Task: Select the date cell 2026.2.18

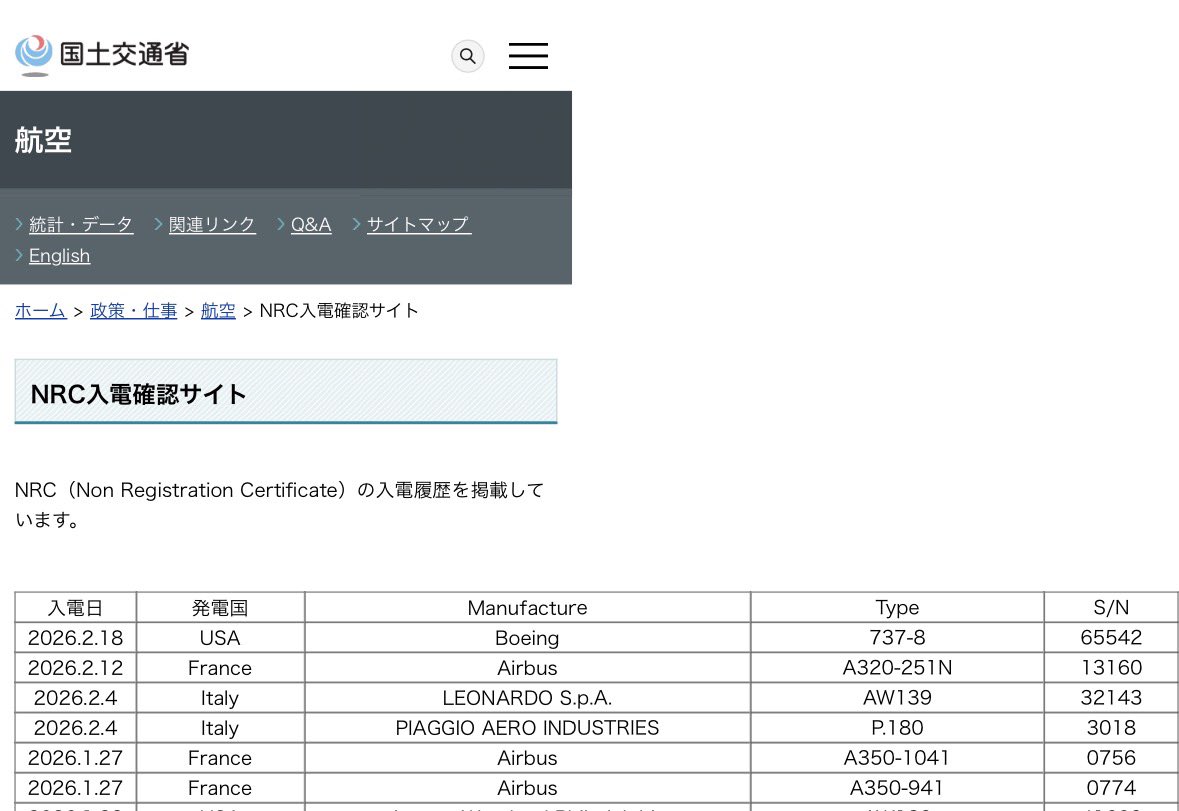Action: click(75, 637)
